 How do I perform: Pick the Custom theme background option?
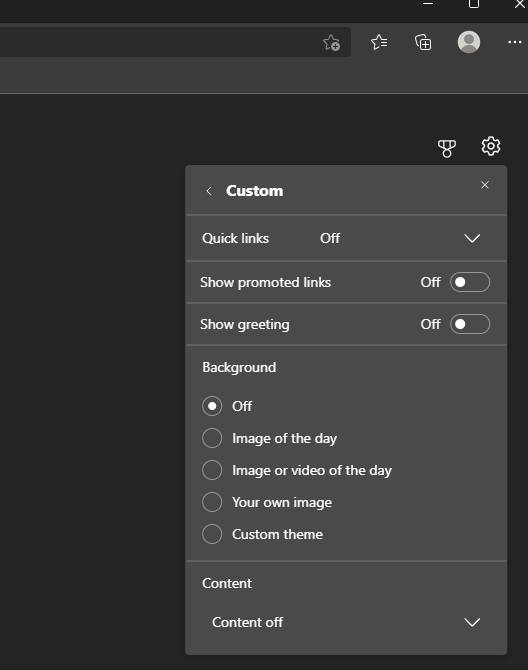point(212,534)
